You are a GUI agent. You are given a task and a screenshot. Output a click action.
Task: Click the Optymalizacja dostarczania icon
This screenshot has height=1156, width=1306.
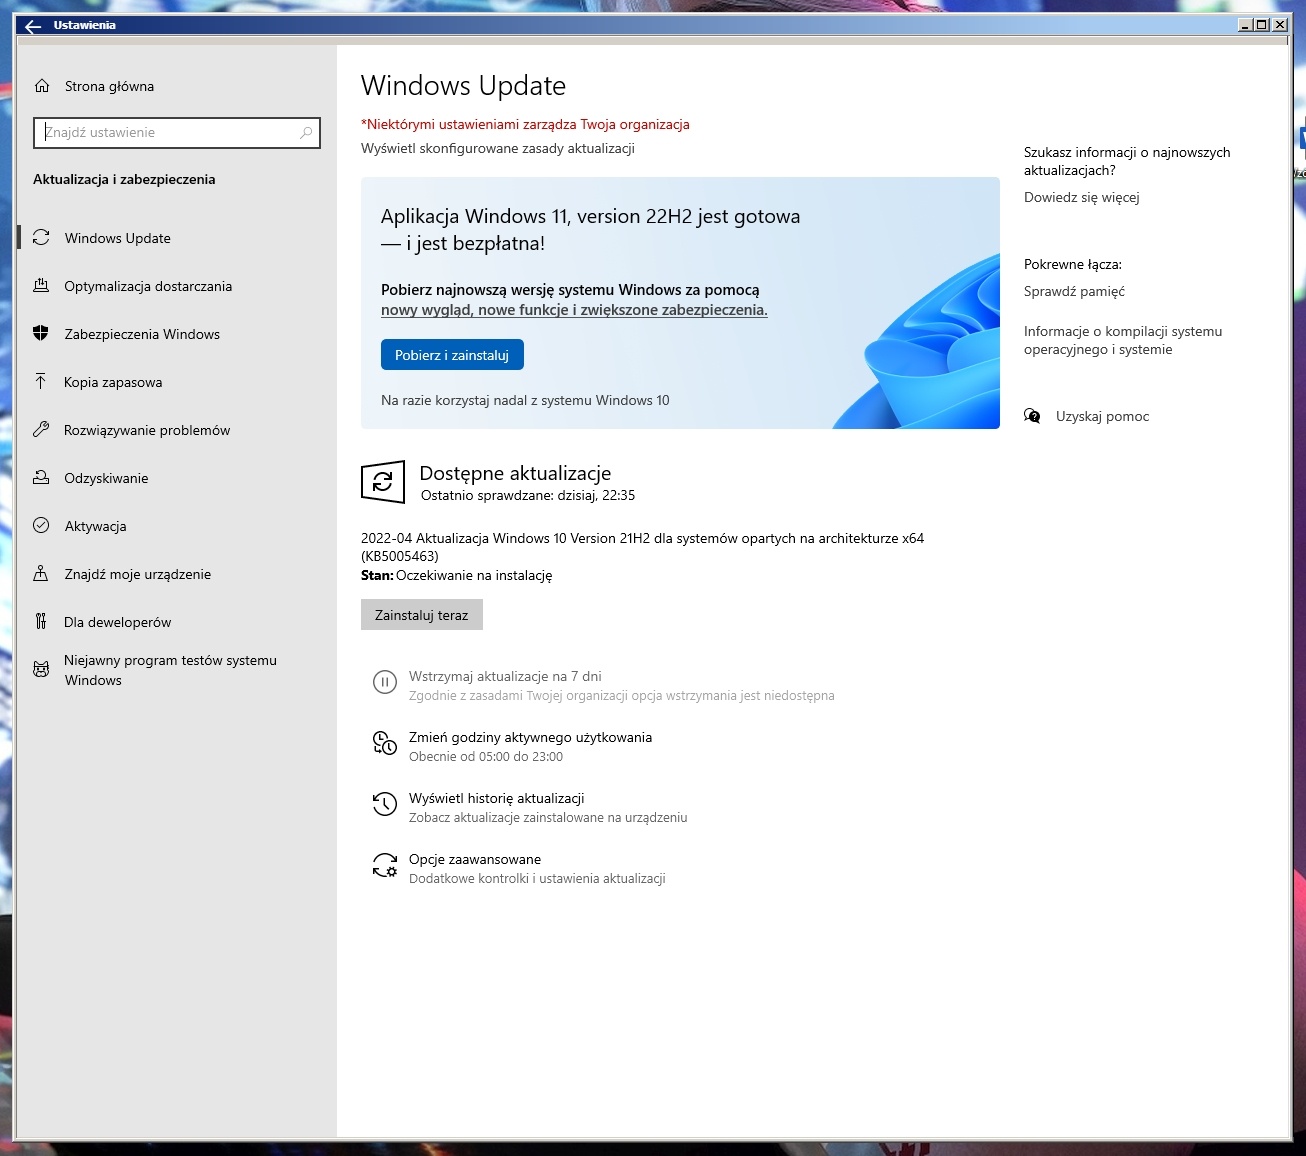[x=41, y=286]
